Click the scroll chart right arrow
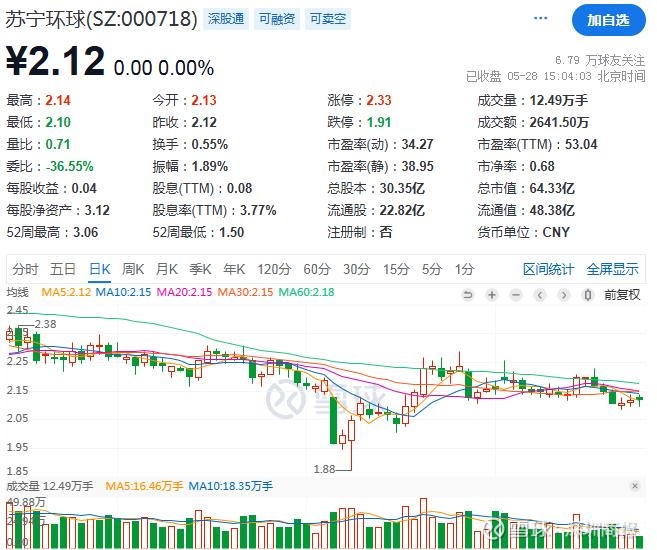This screenshot has height=550, width=657. click(x=564, y=295)
